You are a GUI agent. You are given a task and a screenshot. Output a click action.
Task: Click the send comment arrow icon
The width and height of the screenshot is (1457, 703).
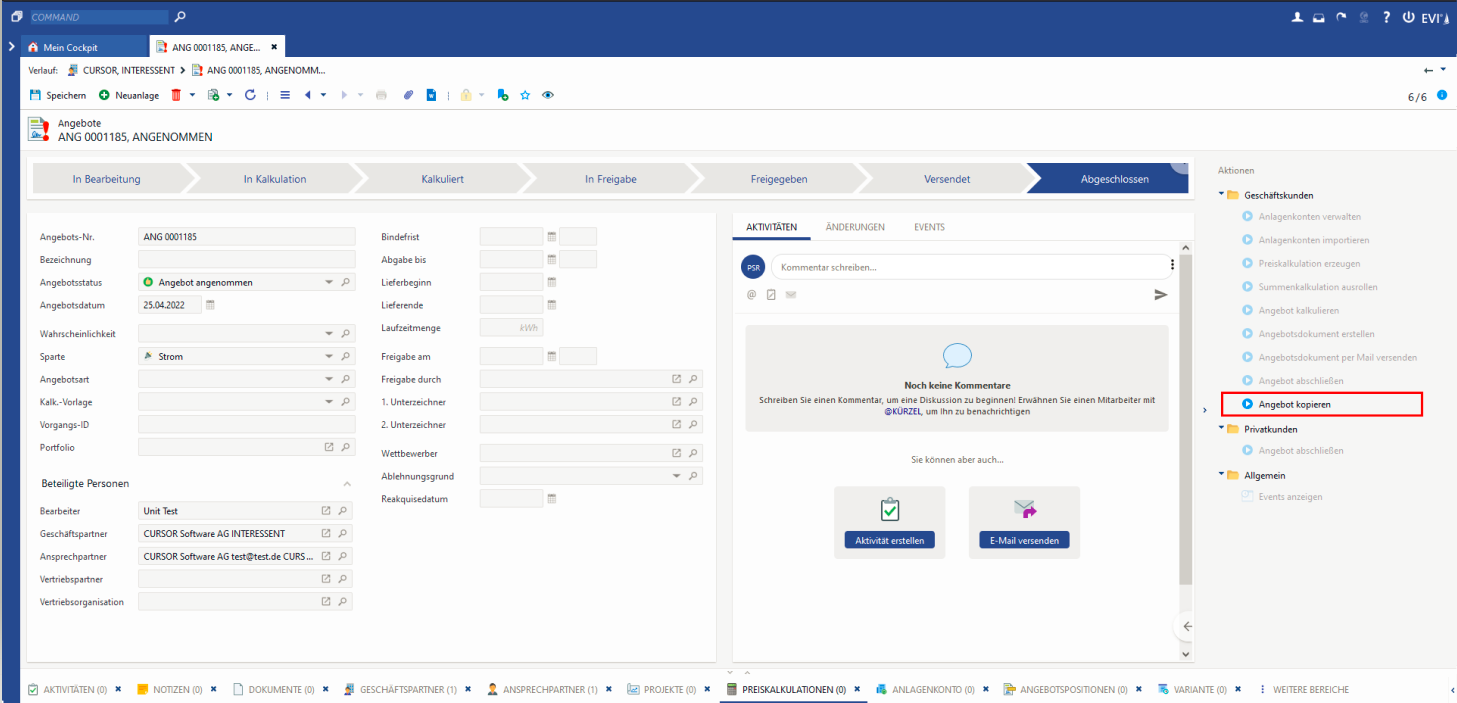1160,294
